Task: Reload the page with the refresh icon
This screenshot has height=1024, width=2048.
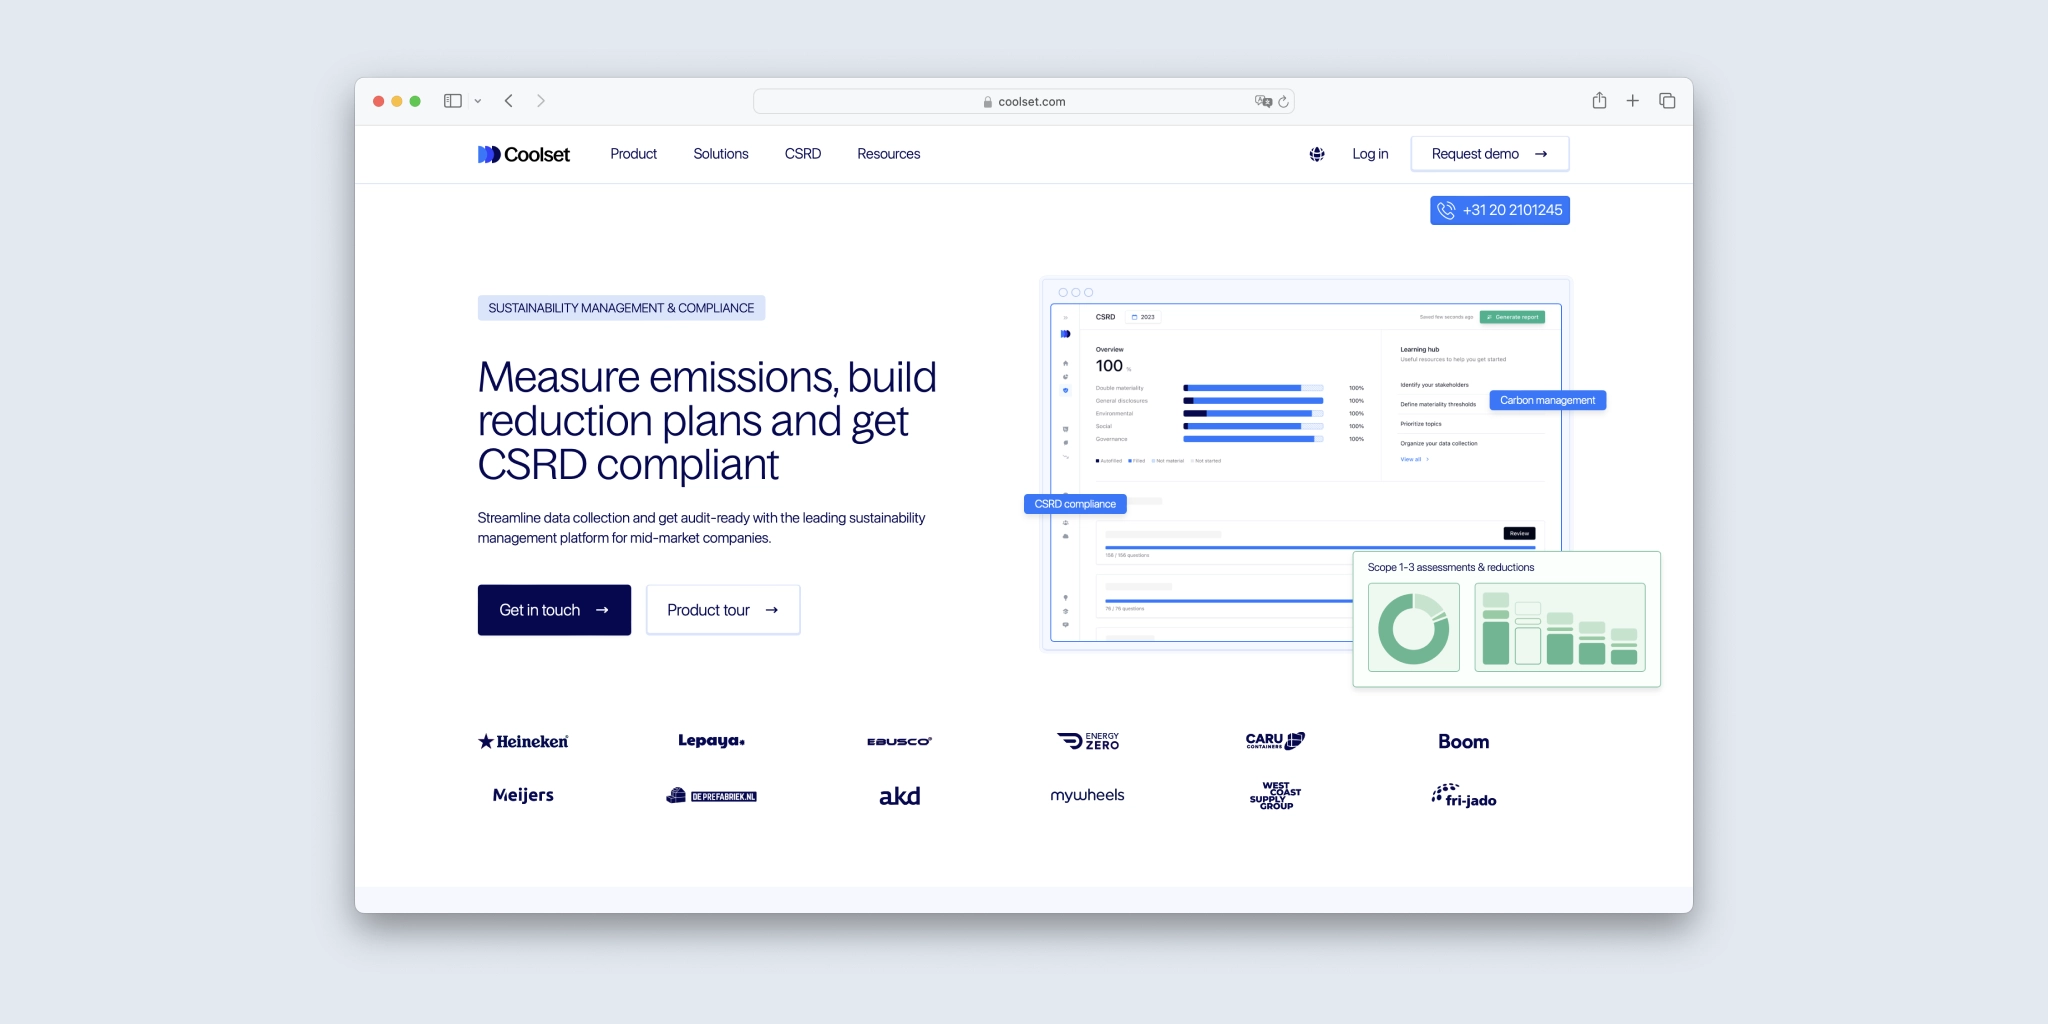Action: 1284,101
